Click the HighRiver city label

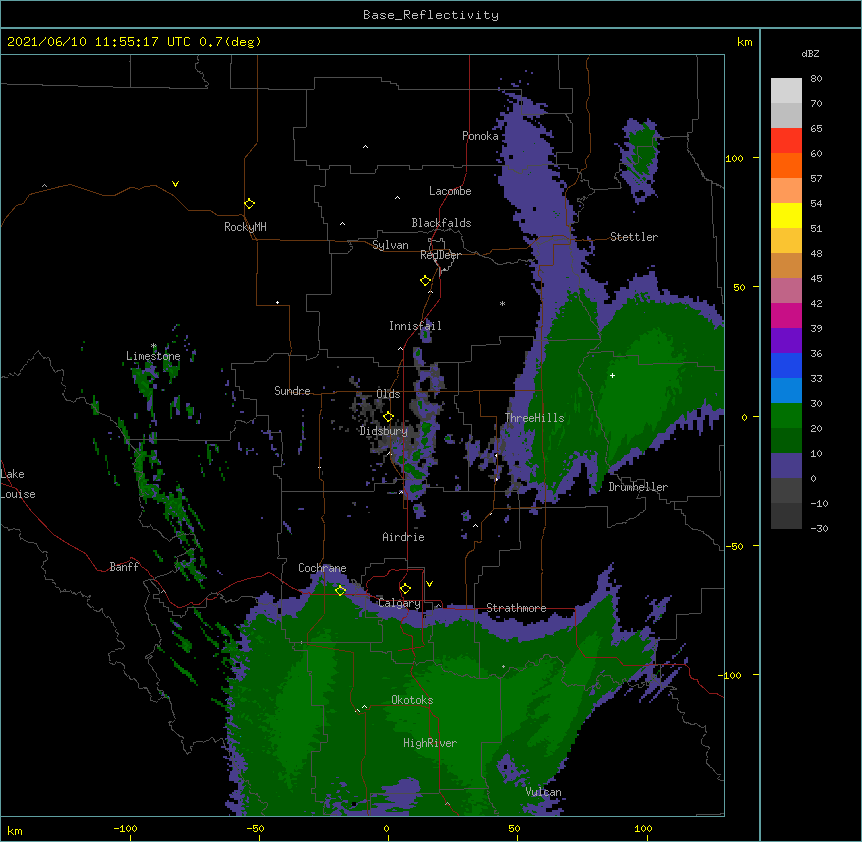[x=430, y=743]
